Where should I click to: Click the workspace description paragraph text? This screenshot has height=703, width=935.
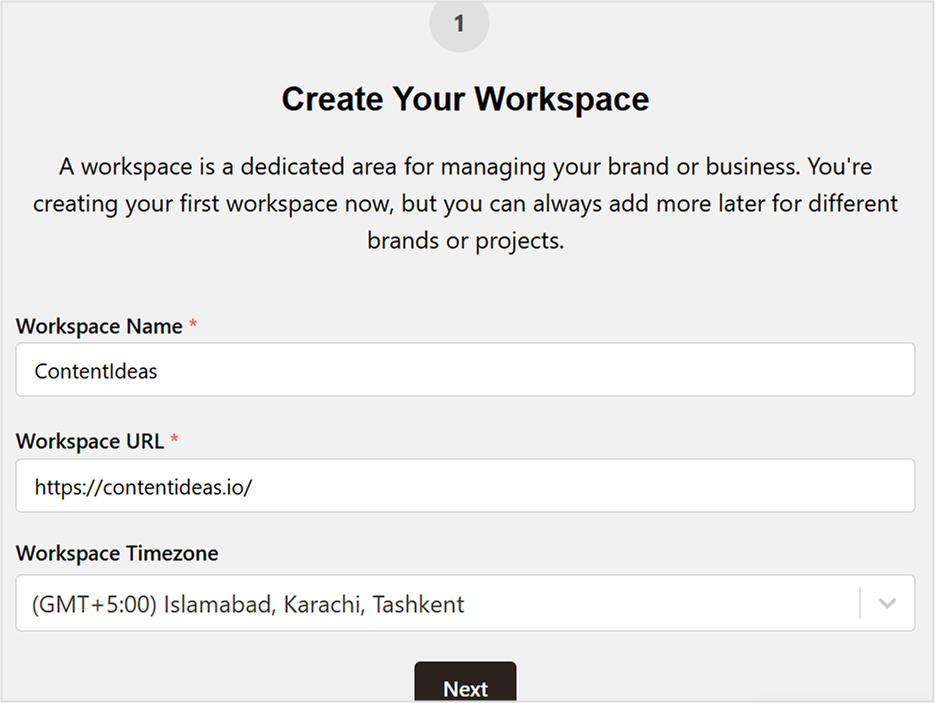tap(465, 203)
